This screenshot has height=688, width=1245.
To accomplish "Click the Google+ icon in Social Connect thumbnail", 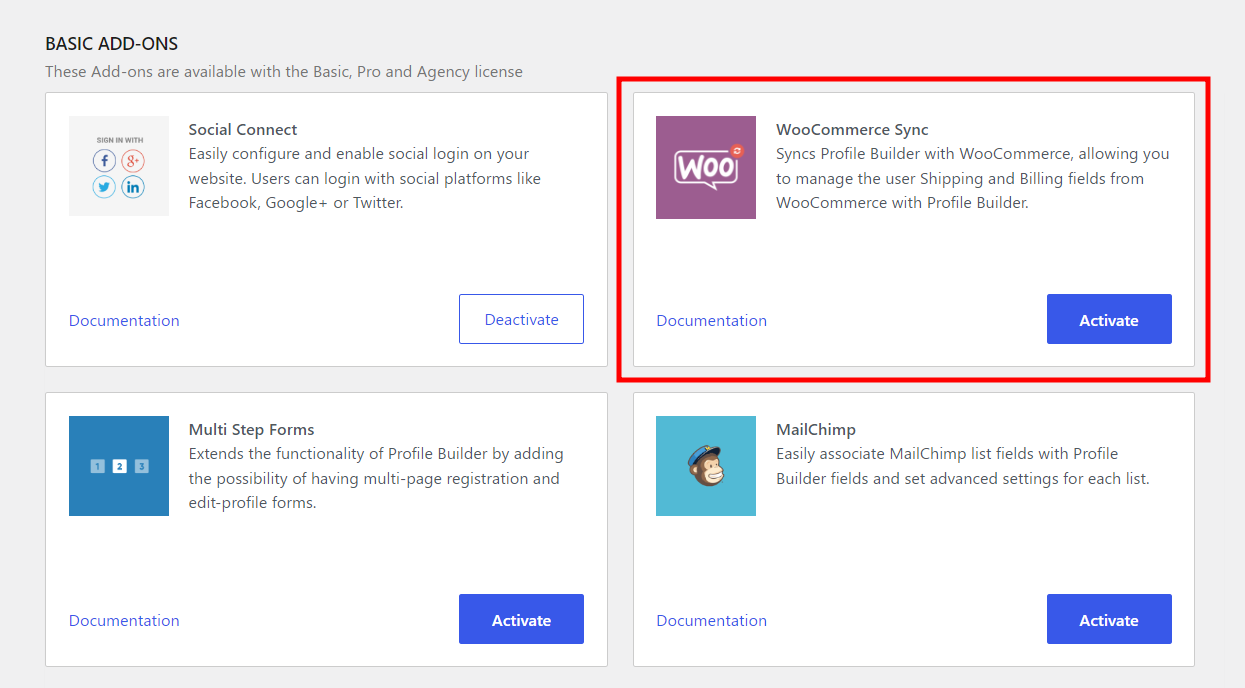I will [x=133, y=161].
